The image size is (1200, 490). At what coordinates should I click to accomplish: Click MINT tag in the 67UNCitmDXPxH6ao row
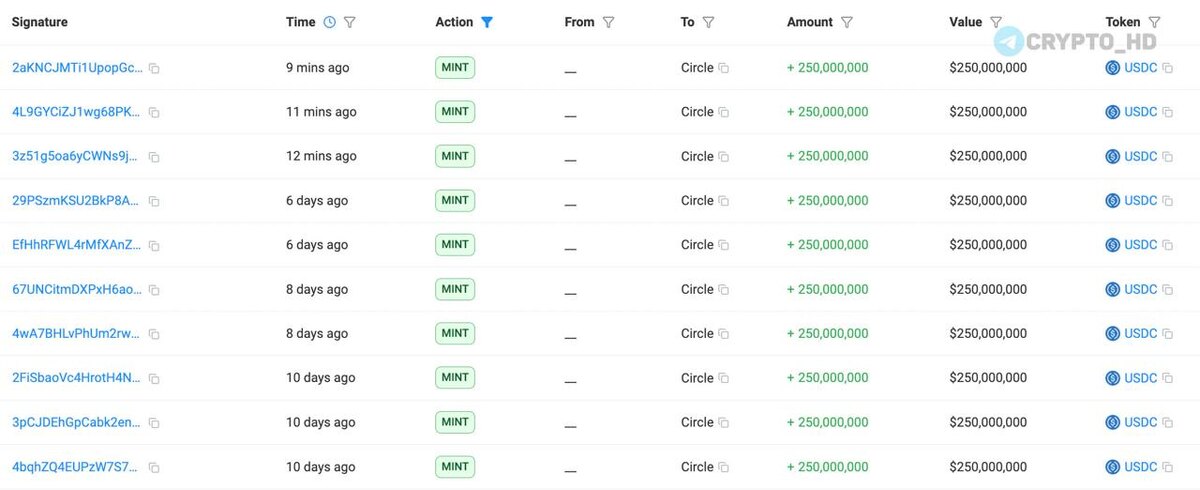pos(455,289)
